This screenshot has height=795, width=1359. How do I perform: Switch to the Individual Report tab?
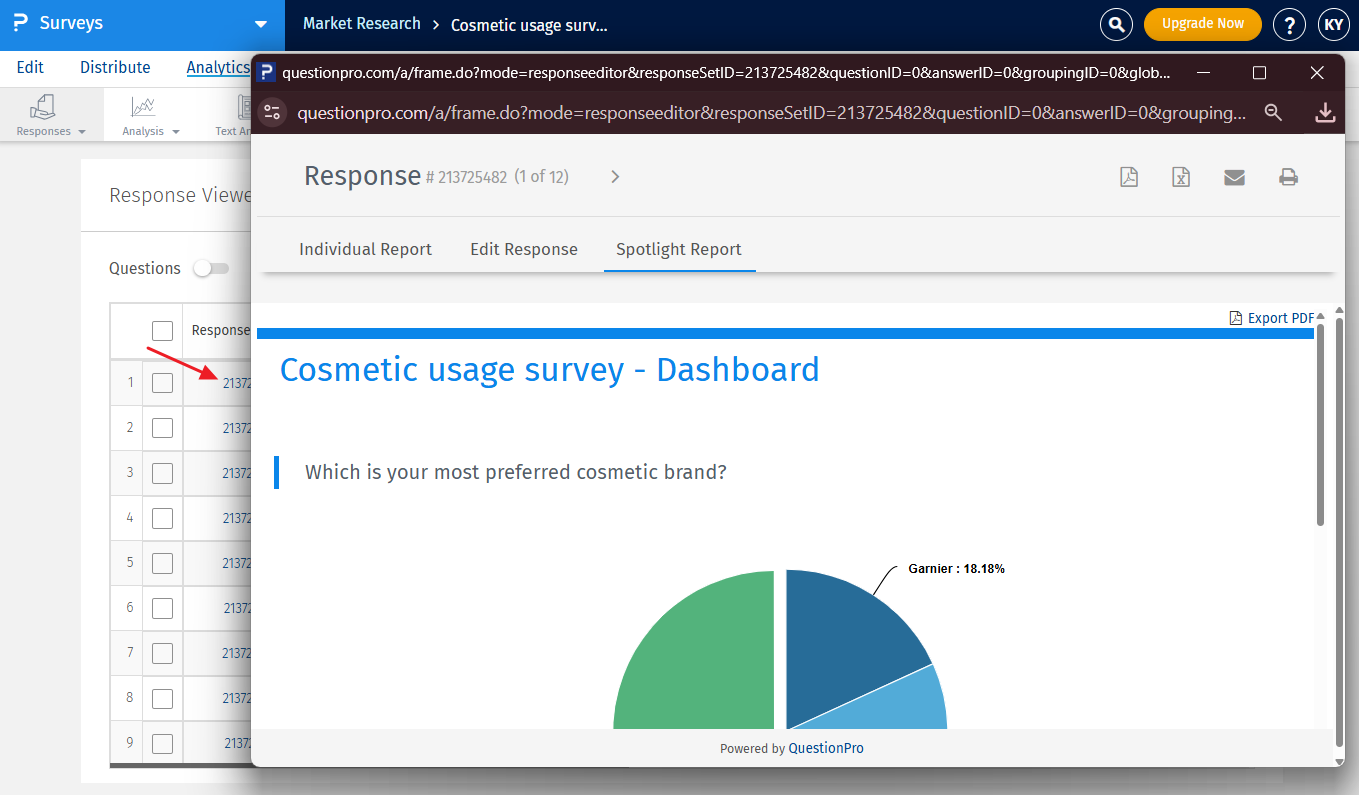point(365,249)
